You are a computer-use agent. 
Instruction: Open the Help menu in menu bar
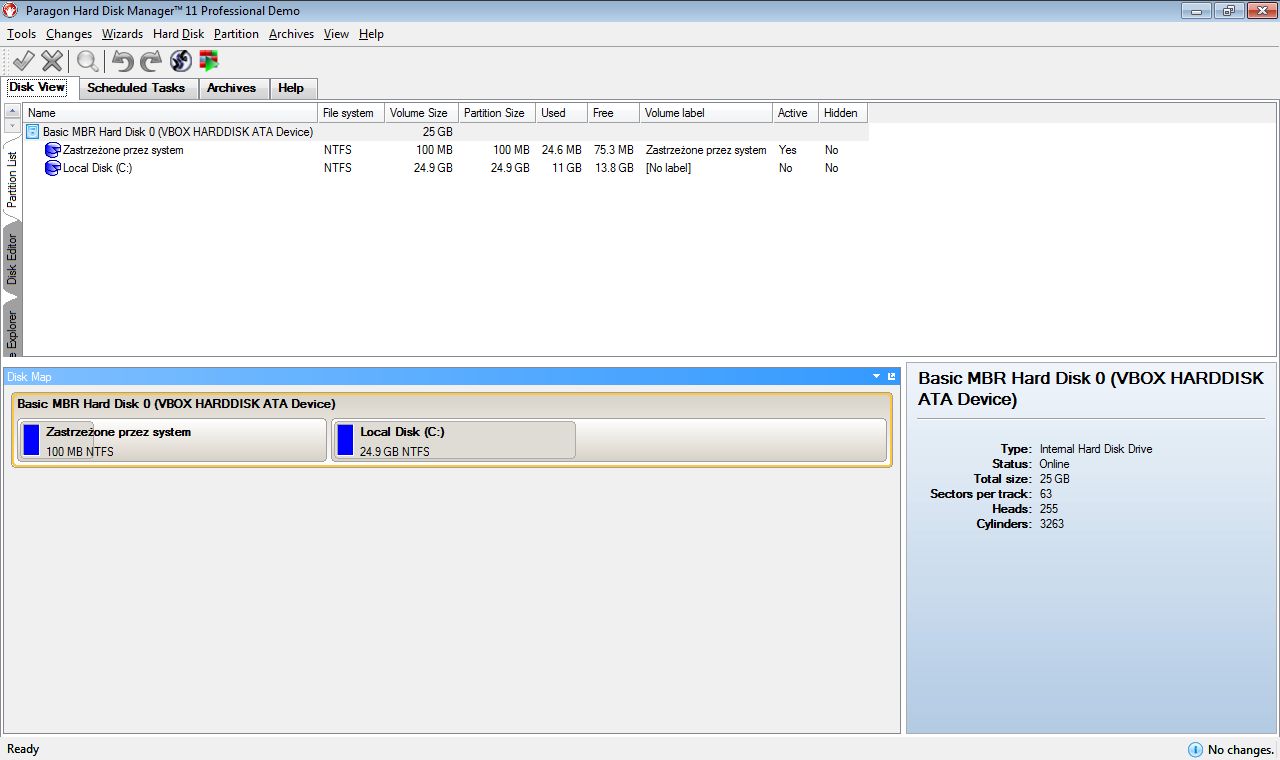point(371,34)
